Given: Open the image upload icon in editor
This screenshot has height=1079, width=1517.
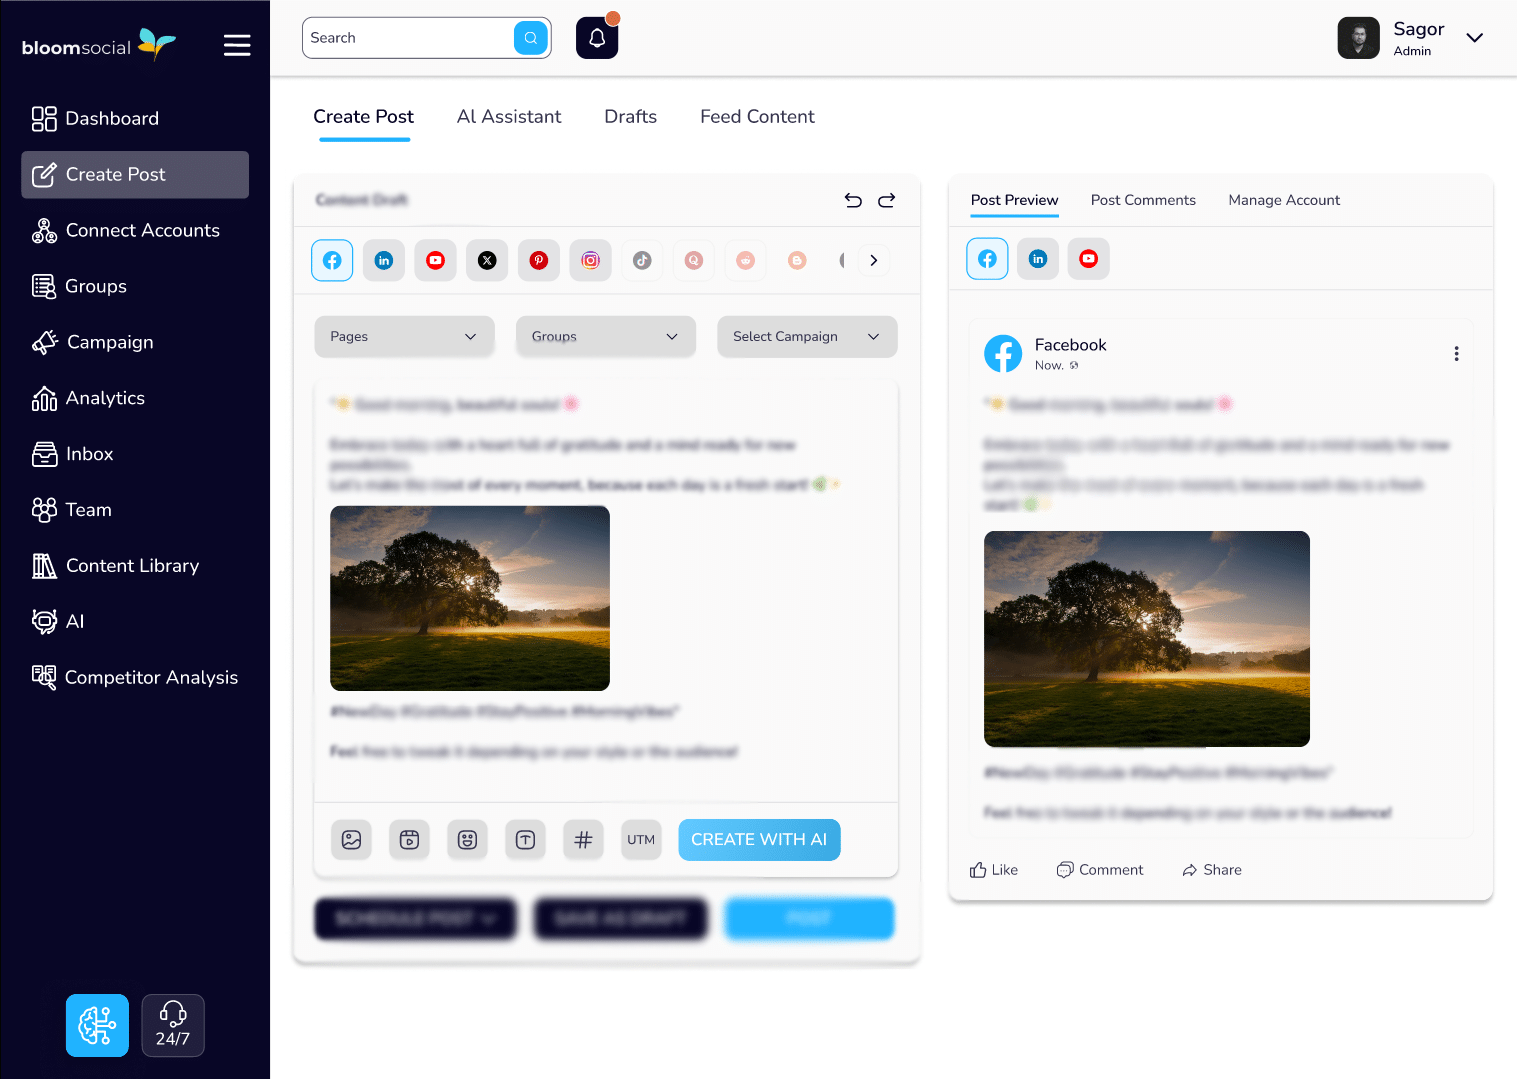Looking at the screenshot, I should coord(351,840).
